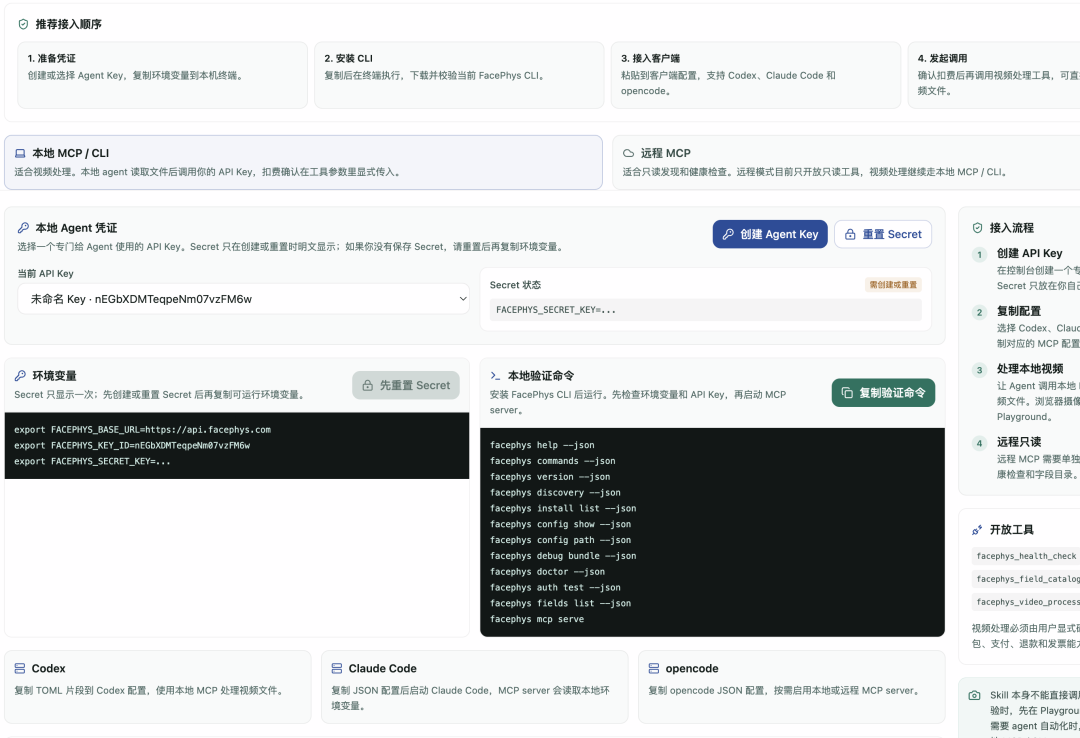Open the 1. 准备凭证 step card
Image resolution: width=1080 pixels, height=738 pixels.
tap(163, 75)
